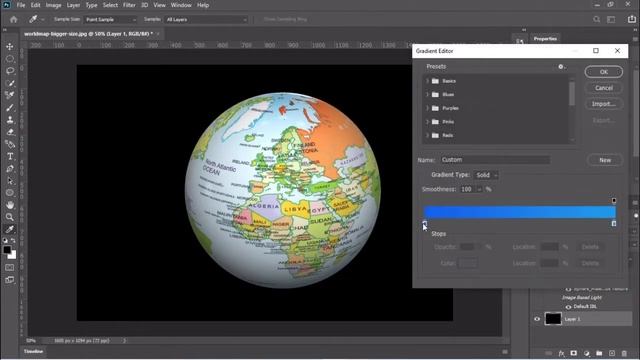The height and width of the screenshot is (360, 640).
Task: Toggle Quick Mask mode
Action: coord(10,268)
